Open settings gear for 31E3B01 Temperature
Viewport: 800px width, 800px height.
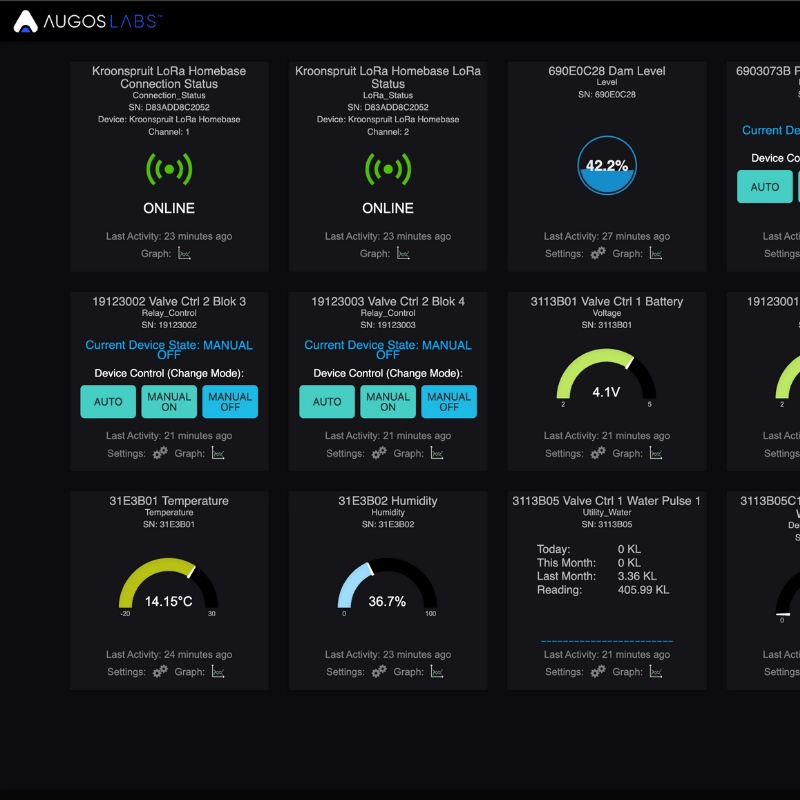(x=160, y=672)
